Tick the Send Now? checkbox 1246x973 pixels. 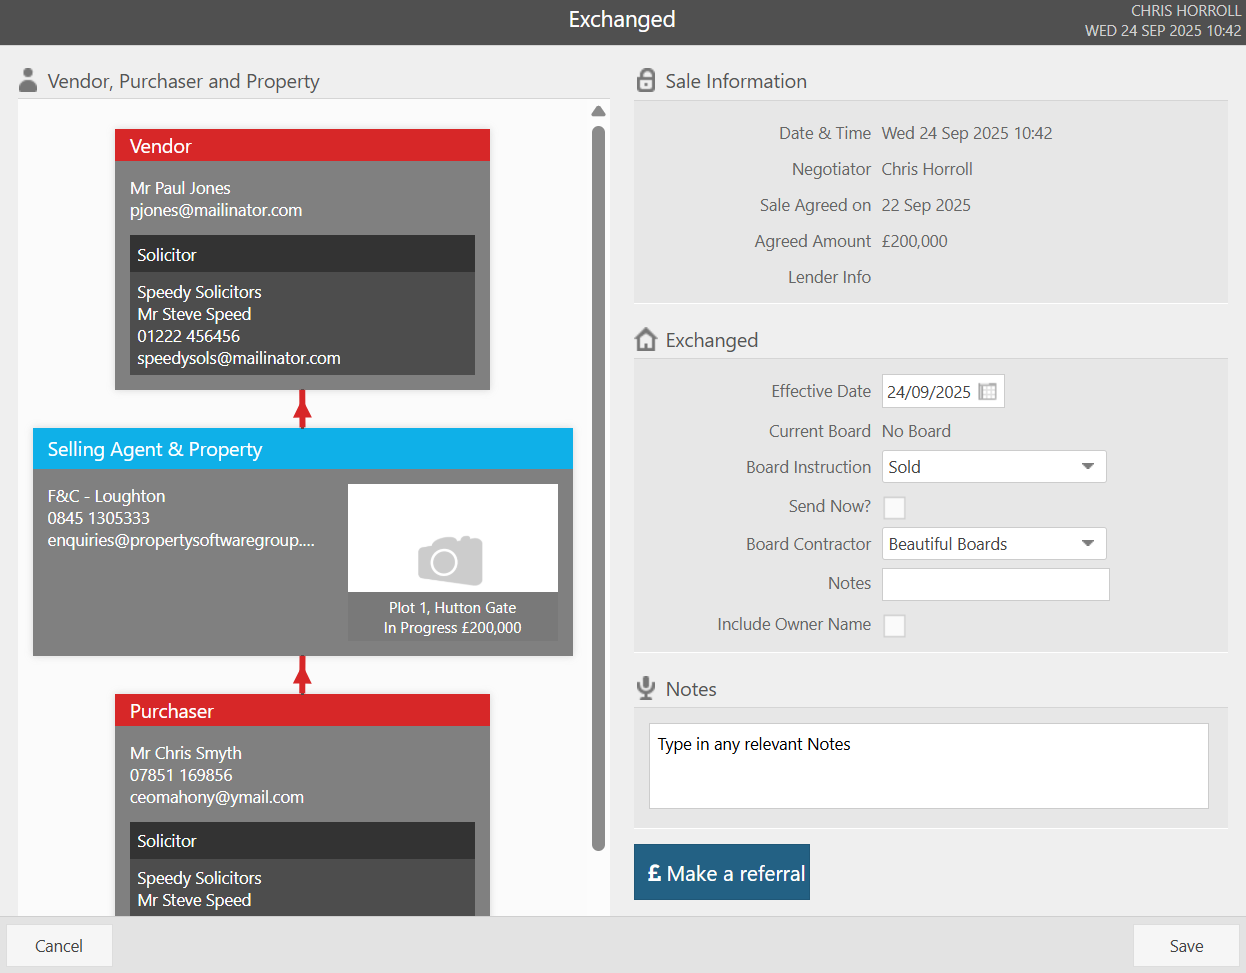(x=894, y=507)
